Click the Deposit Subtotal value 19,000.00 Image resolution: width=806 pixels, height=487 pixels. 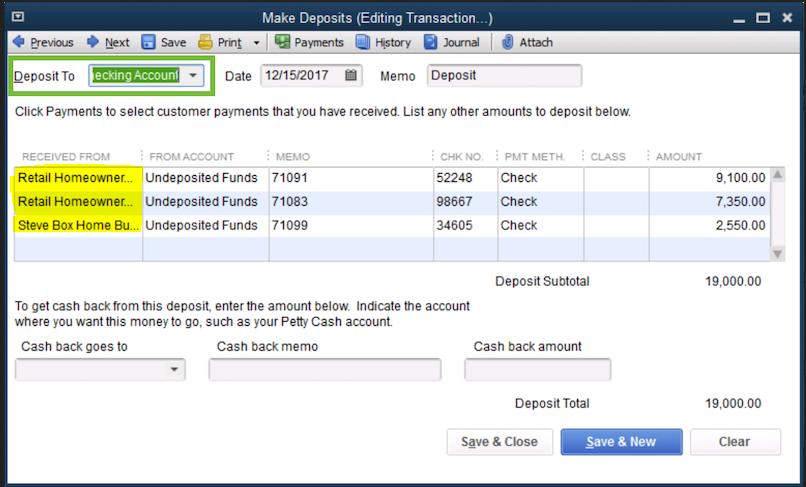[733, 281]
